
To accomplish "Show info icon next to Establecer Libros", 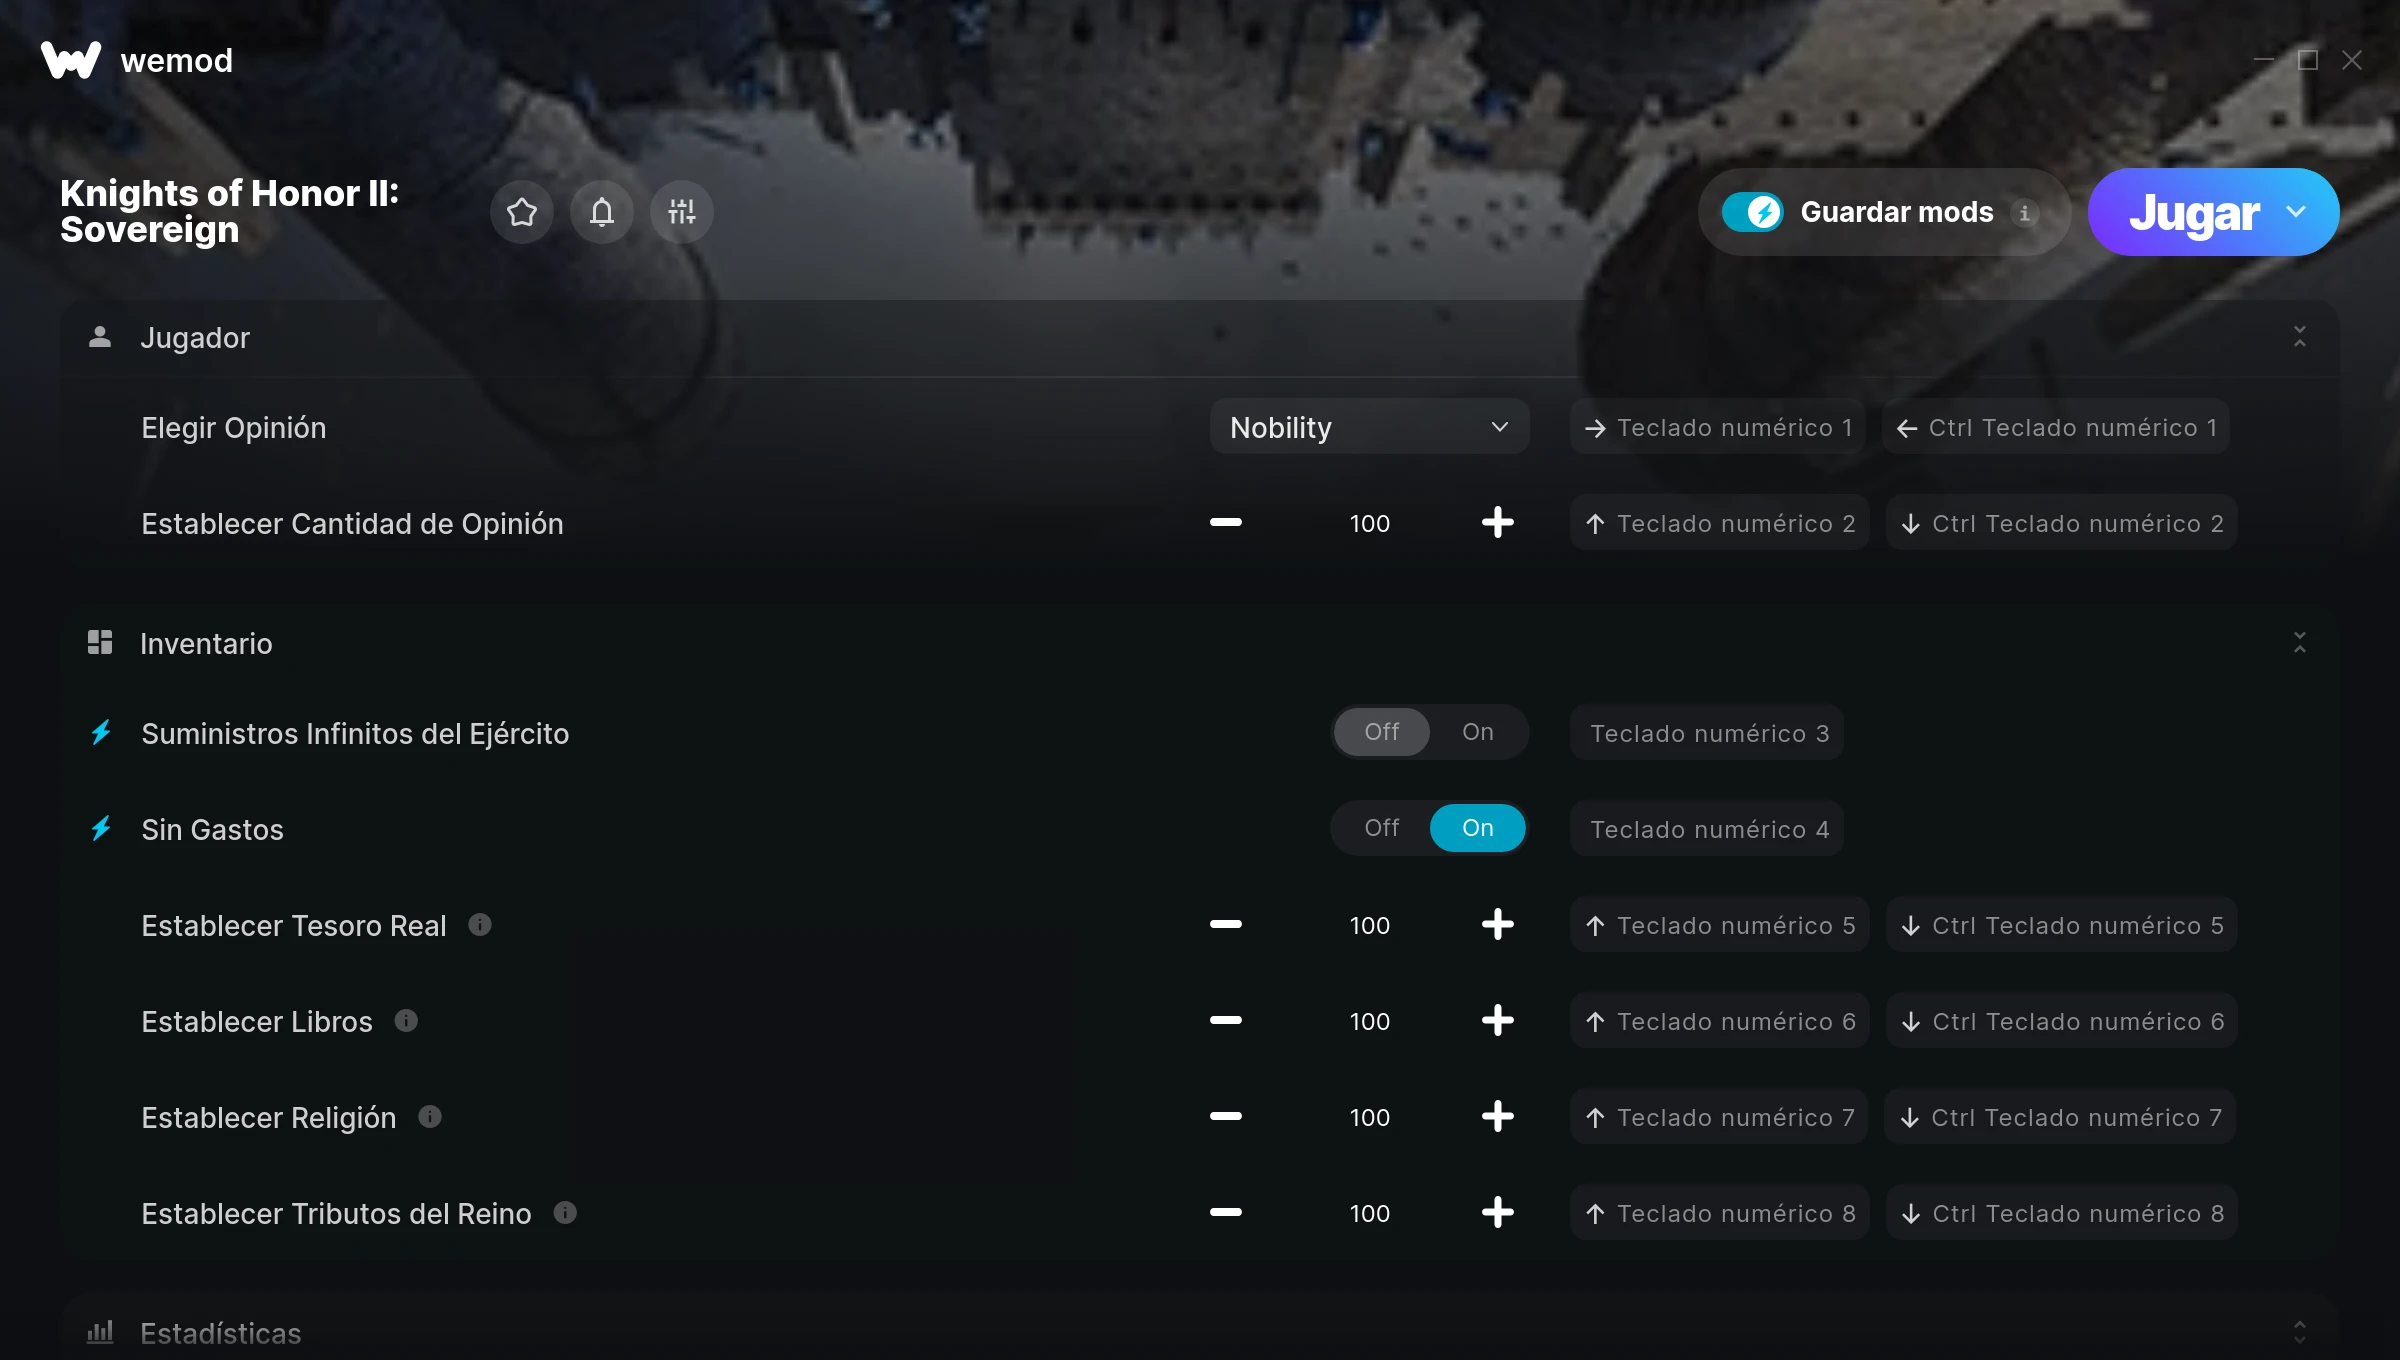I will tap(406, 1021).
